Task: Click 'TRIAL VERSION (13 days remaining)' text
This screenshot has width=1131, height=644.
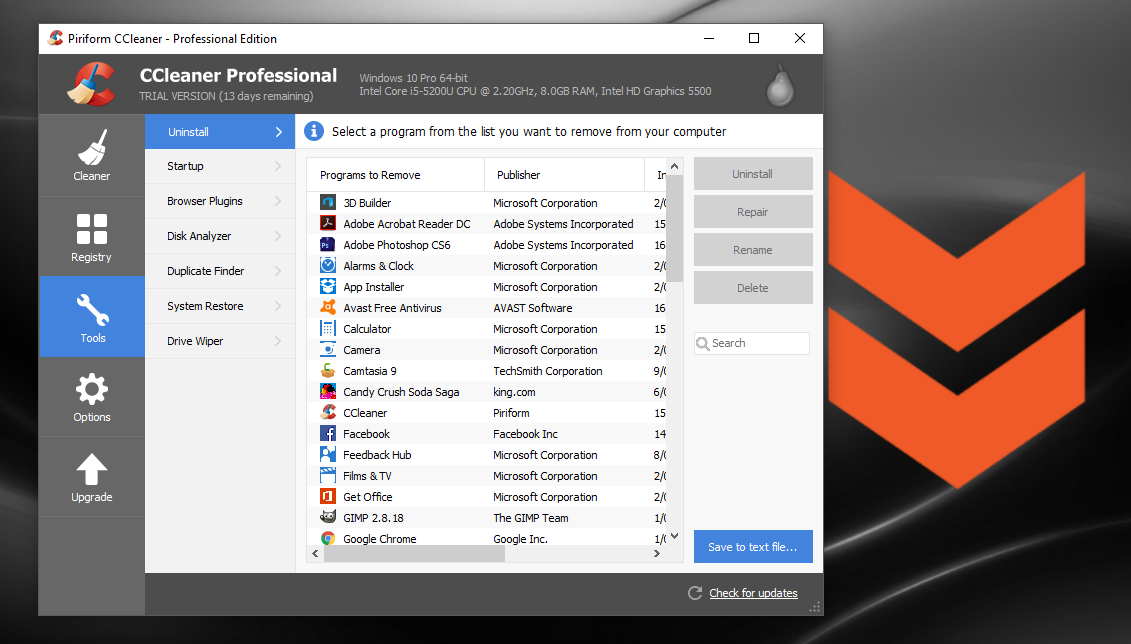Action: point(226,96)
